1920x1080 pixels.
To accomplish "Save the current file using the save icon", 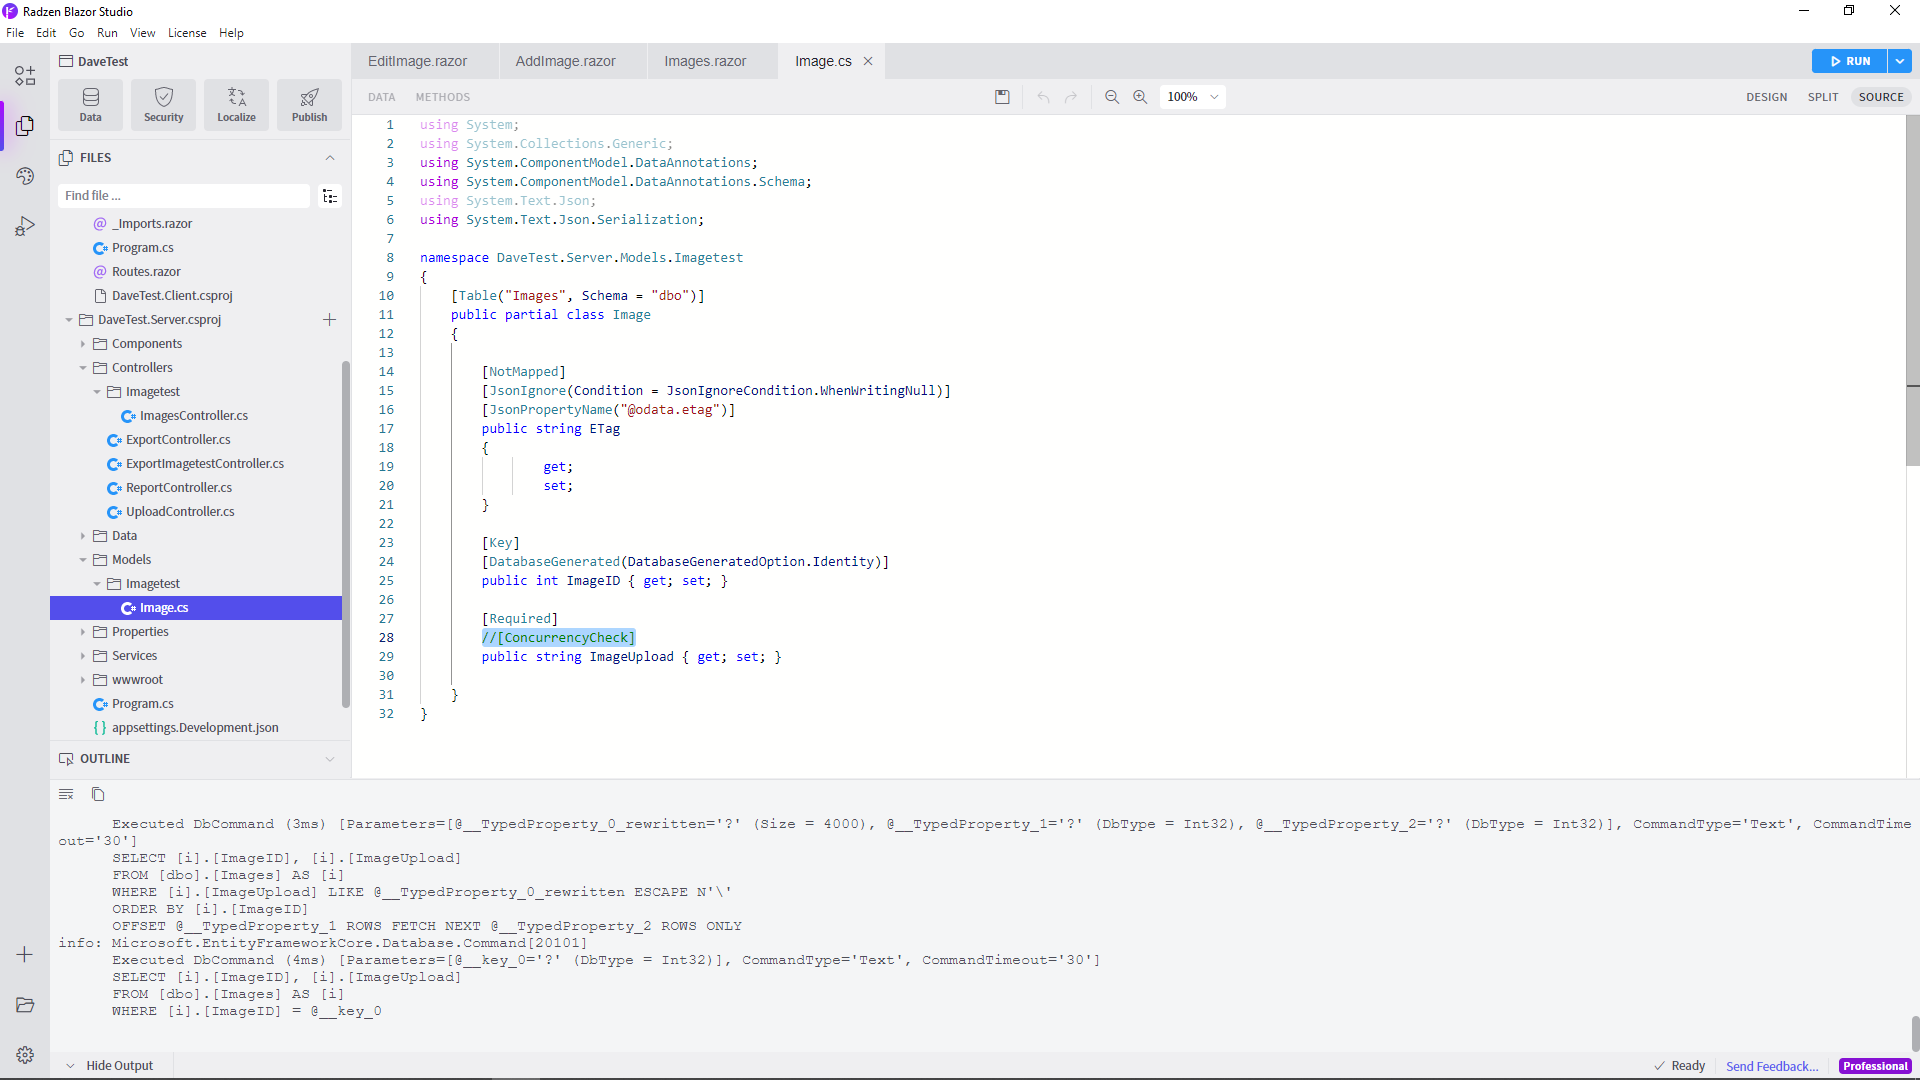I will (1003, 97).
